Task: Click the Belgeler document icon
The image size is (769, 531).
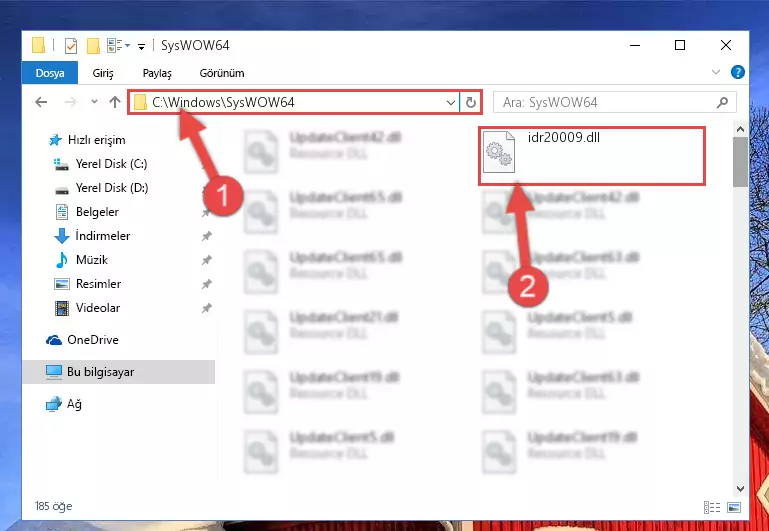Action: tap(62, 212)
